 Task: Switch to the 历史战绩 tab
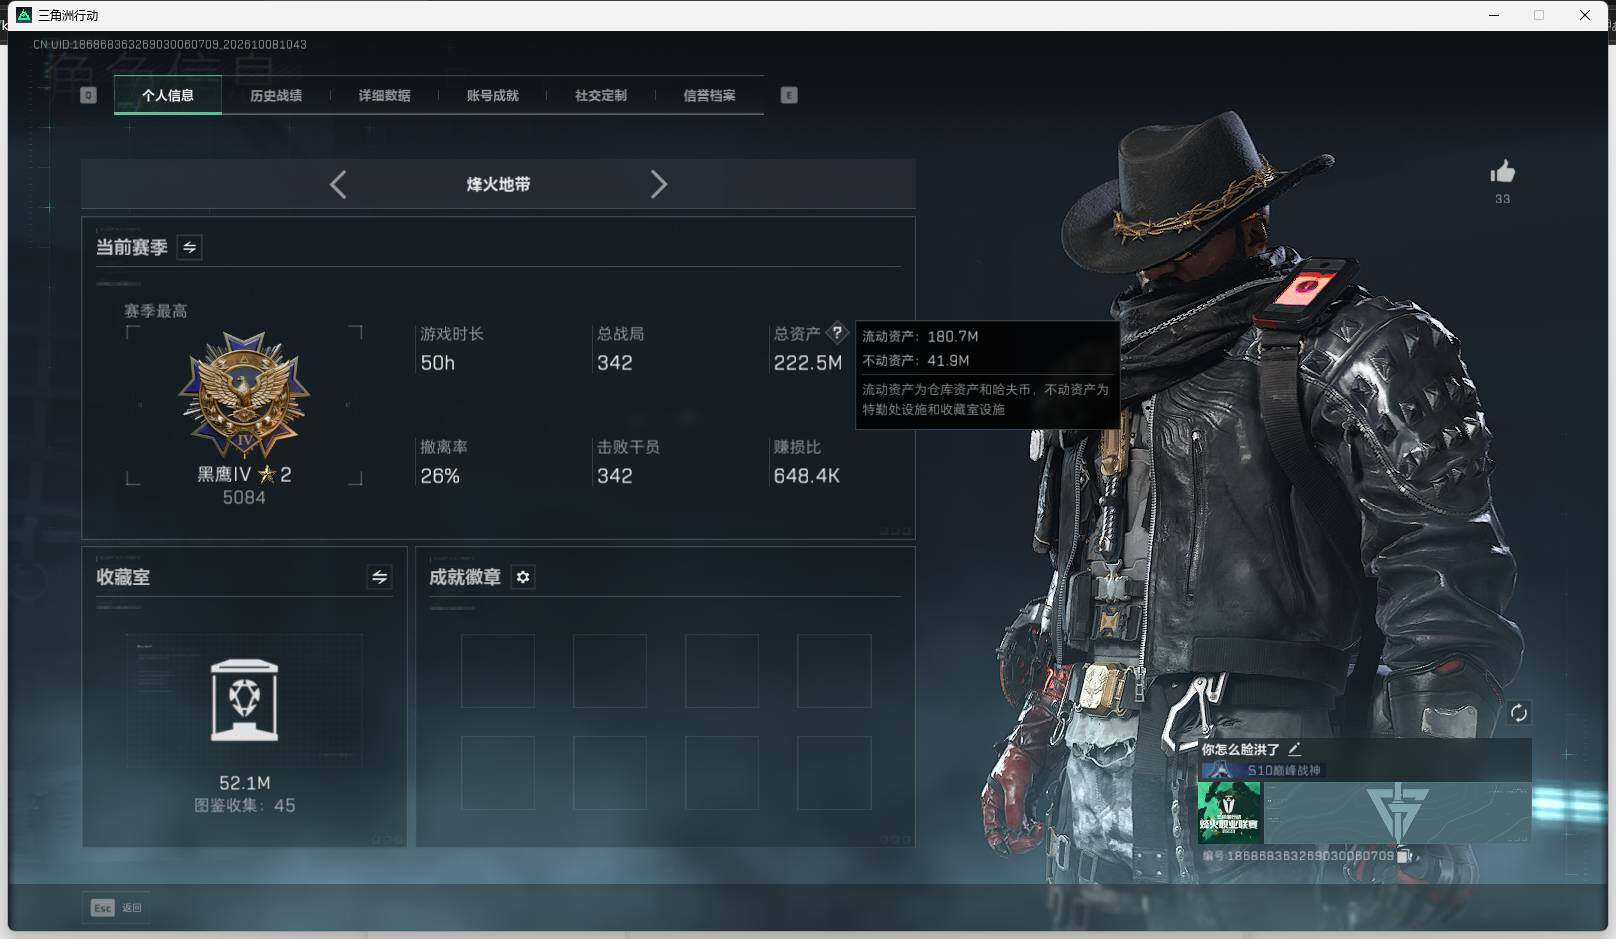click(276, 96)
